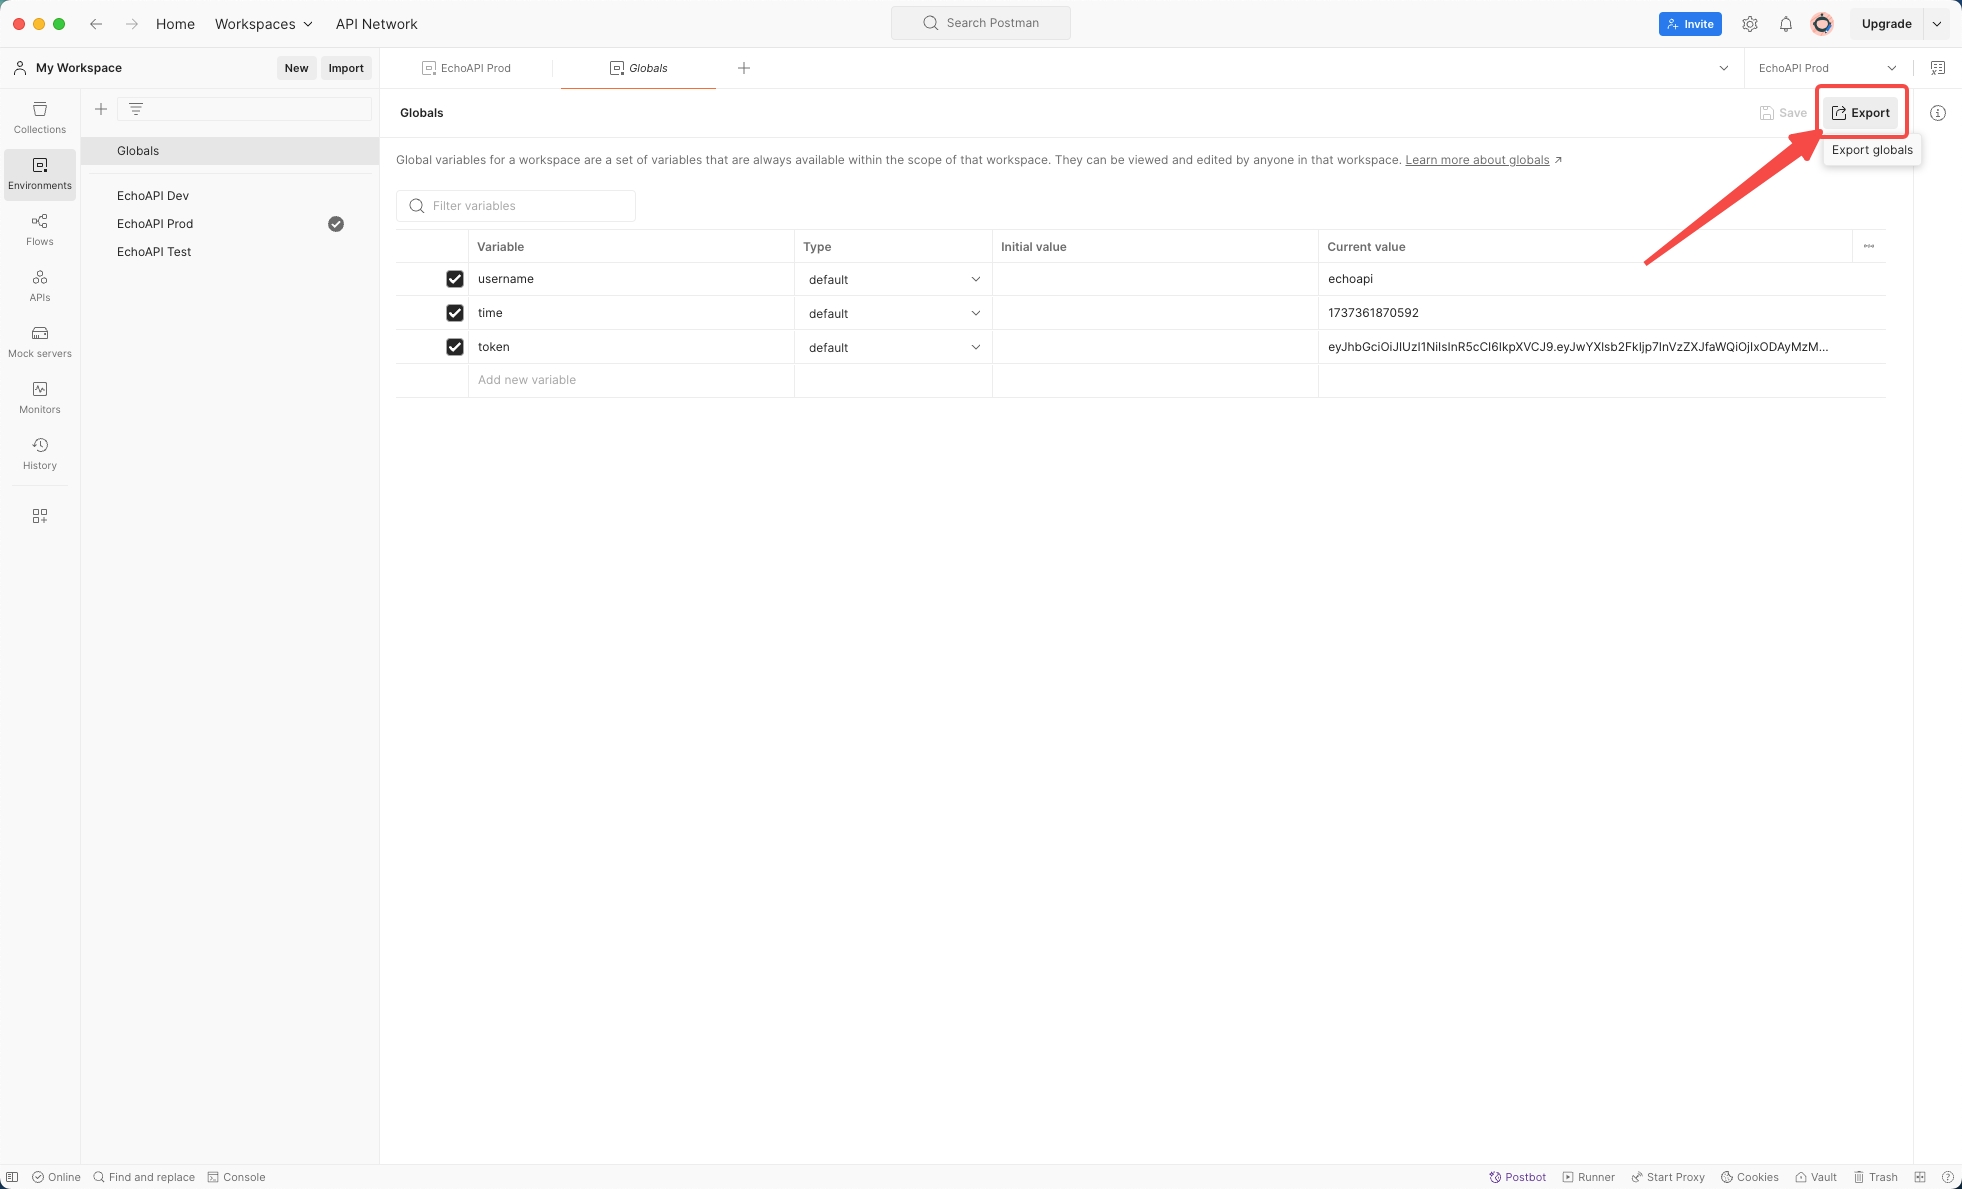Image resolution: width=1962 pixels, height=1189 pixels.
Task: Click the Upgrade button
Action: point(1886,24)
